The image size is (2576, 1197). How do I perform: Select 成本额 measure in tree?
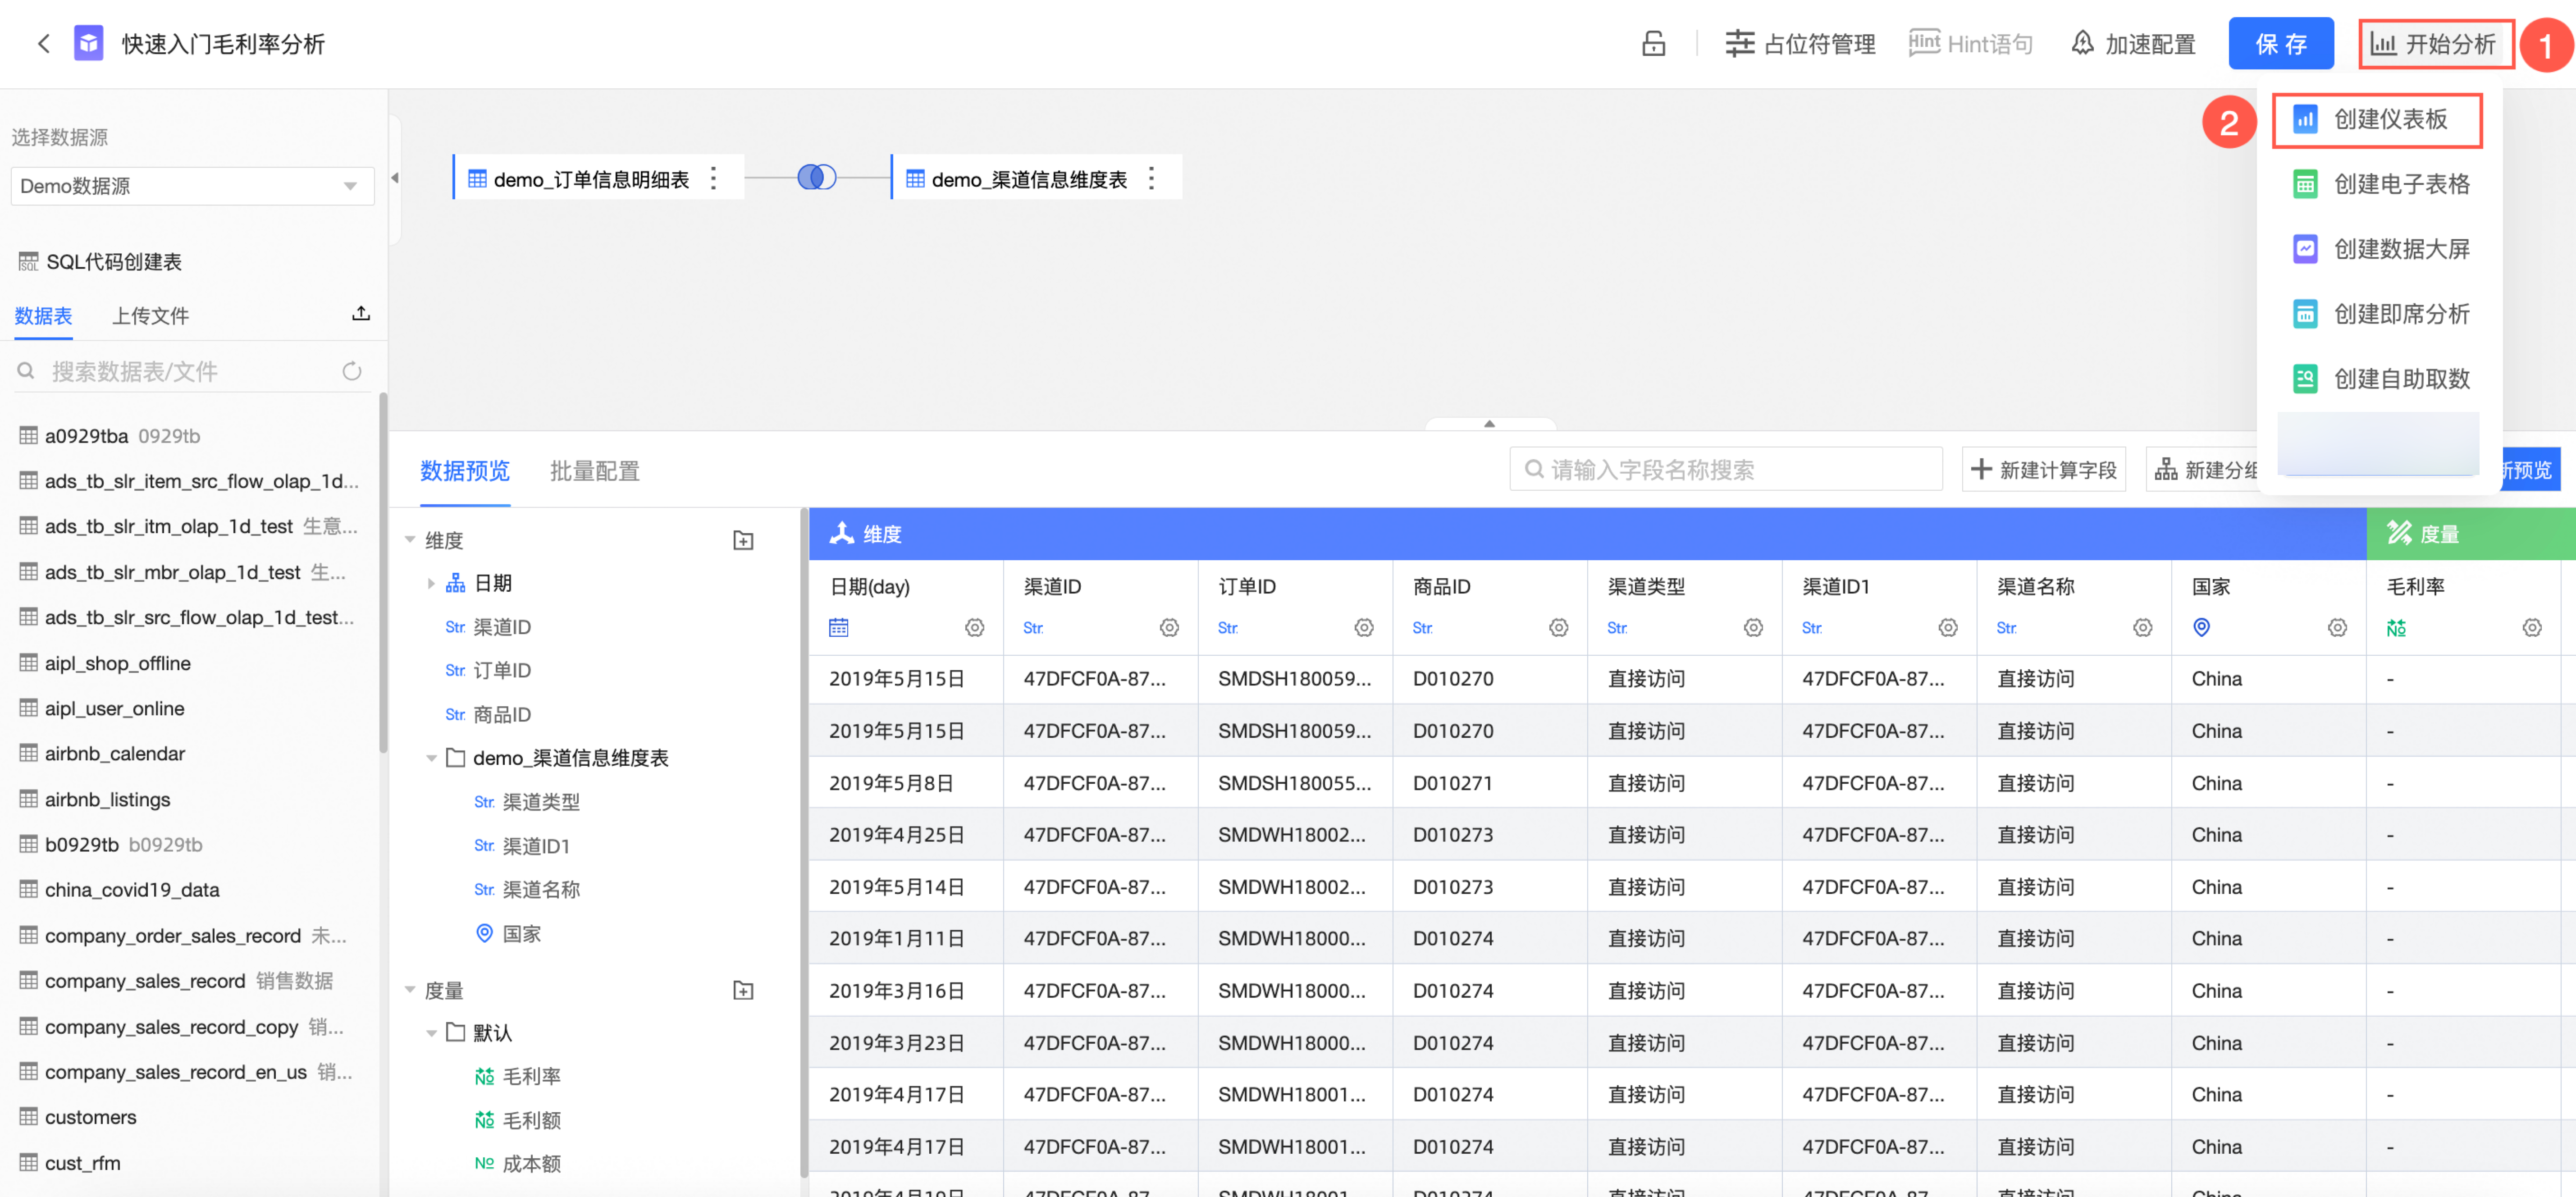(531, 1164)
